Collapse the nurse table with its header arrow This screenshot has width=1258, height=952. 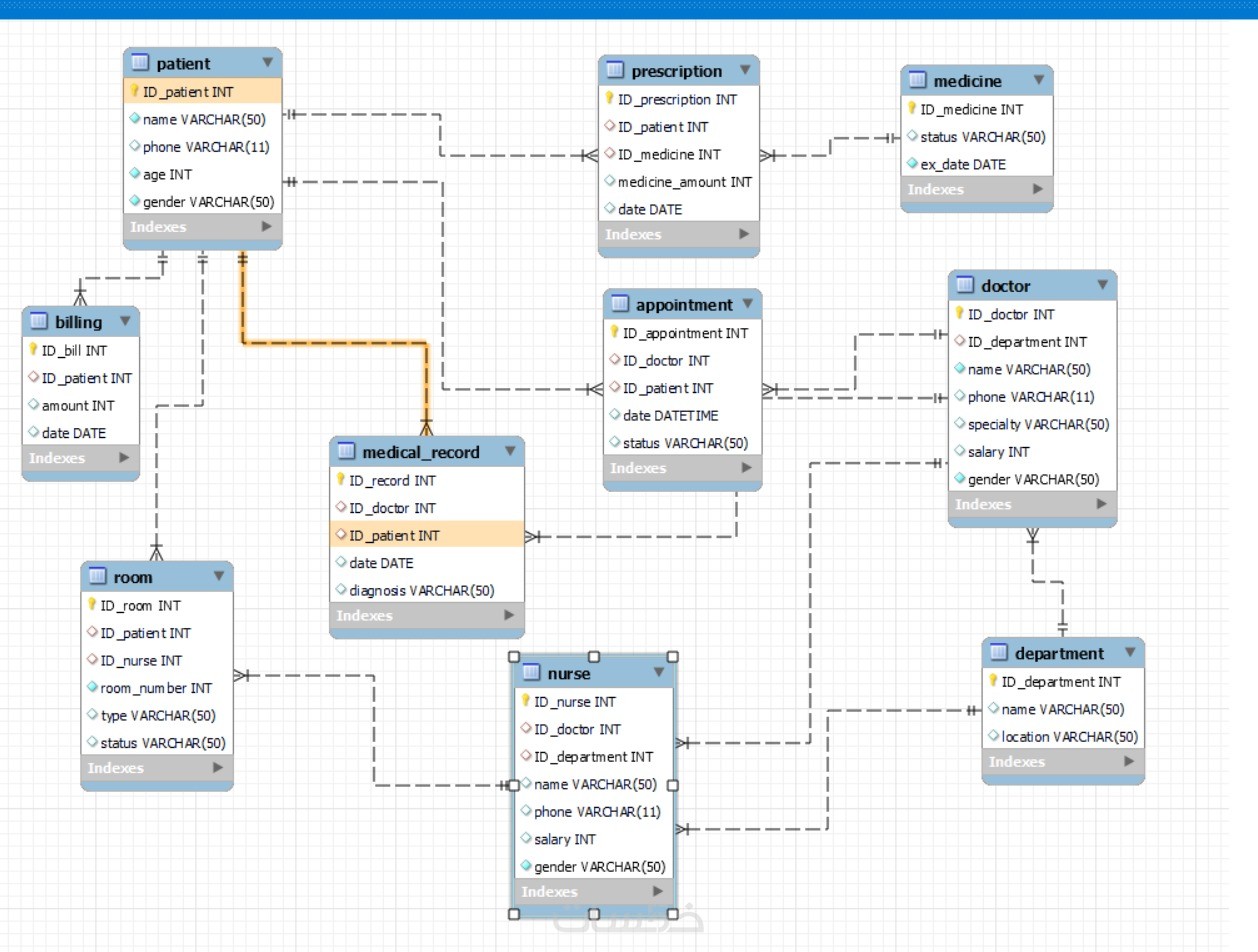[658, 672]
